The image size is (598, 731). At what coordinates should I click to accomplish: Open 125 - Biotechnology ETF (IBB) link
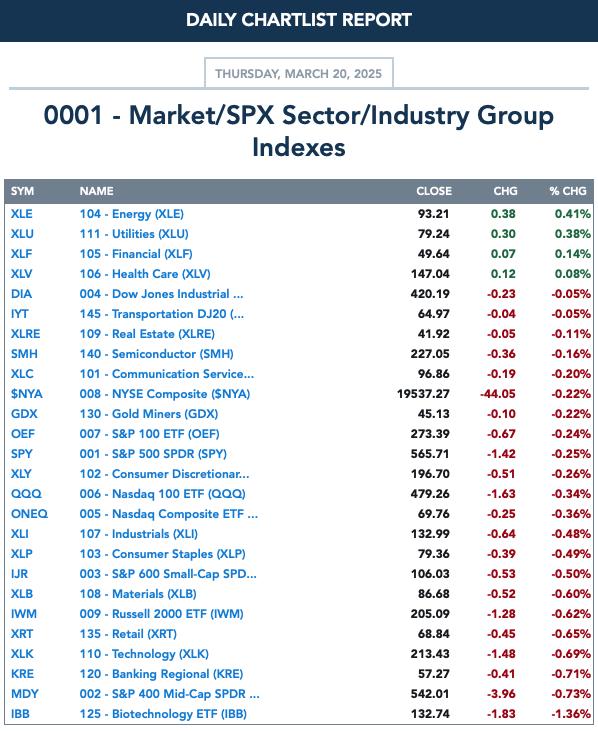163,714
